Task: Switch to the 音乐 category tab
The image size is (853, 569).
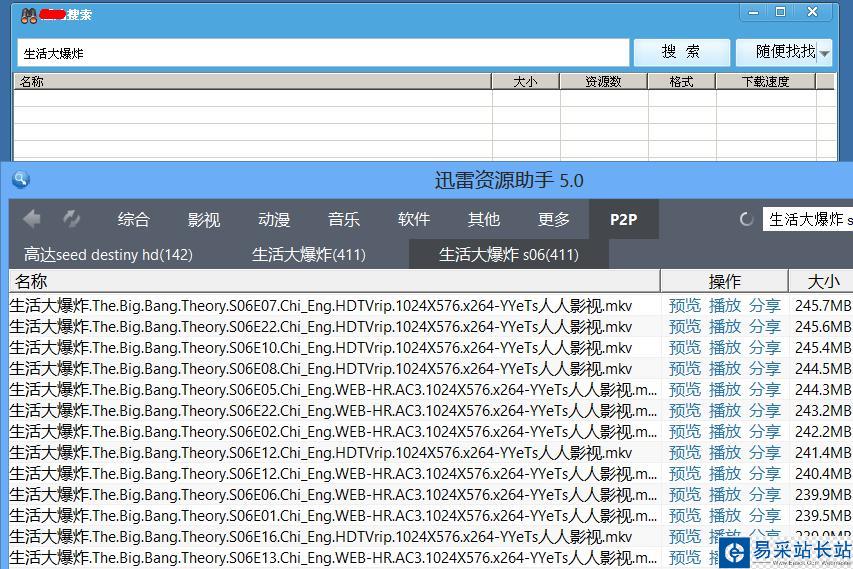Action: click(344, 219)
